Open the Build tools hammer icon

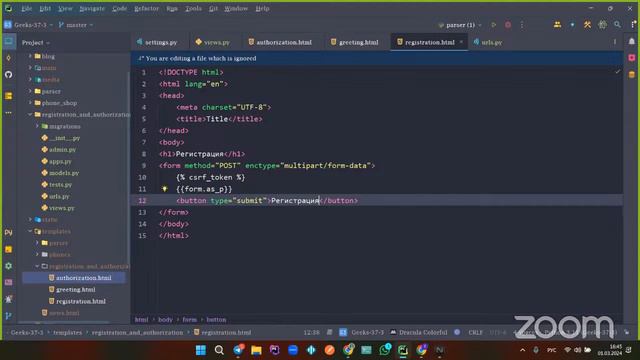point(587,25)
